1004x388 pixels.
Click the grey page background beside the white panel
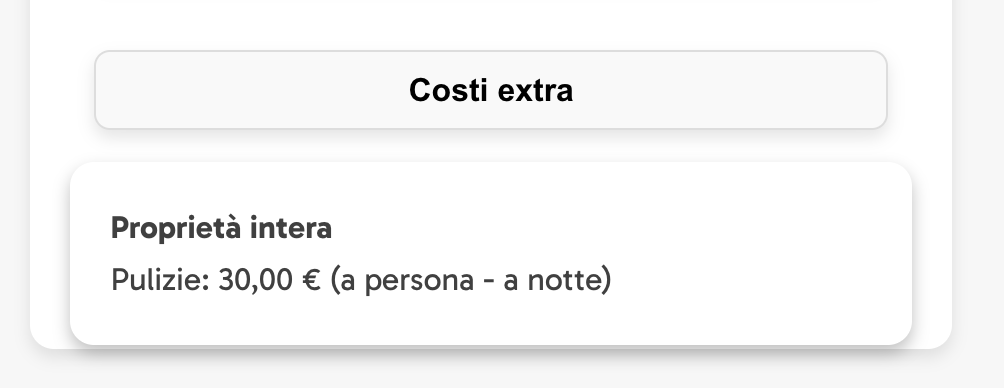(x=978, y=192)
